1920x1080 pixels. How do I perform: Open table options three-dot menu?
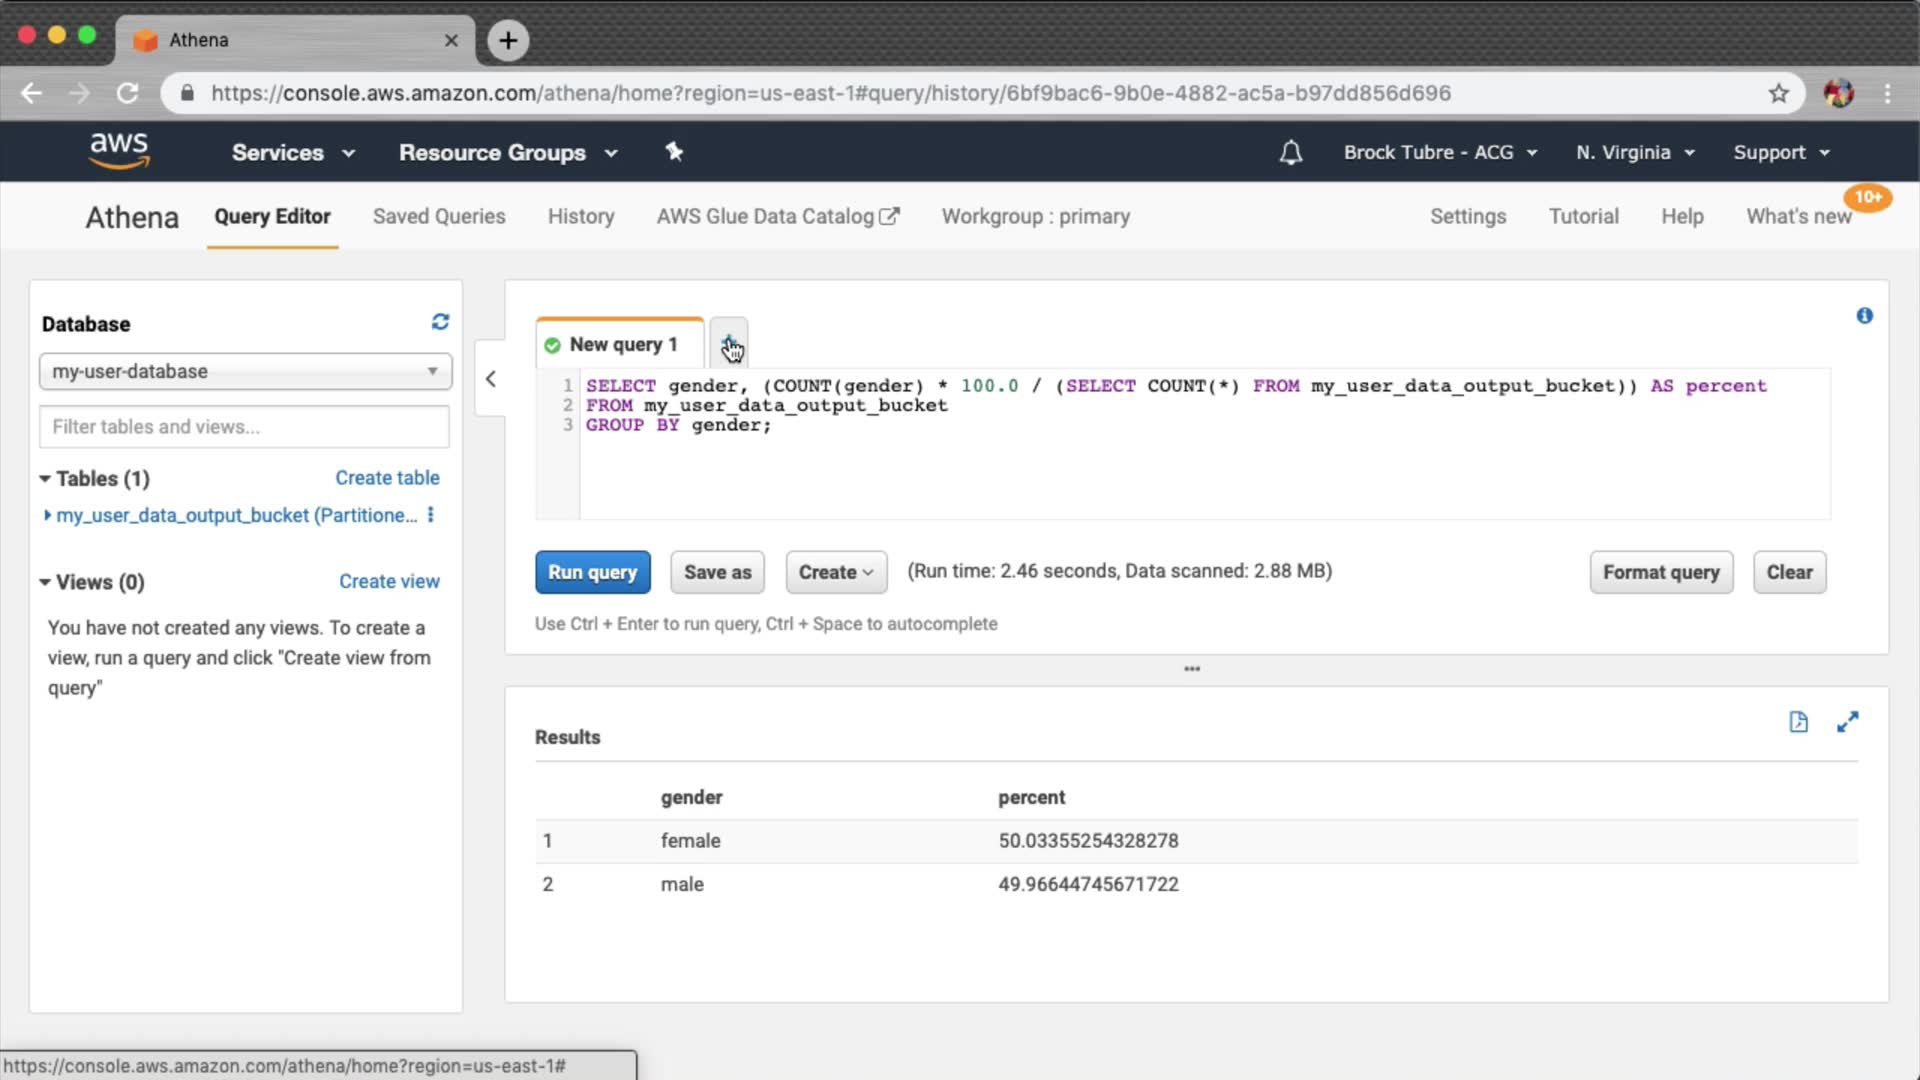pyautogui.click(x=431, y=515)
